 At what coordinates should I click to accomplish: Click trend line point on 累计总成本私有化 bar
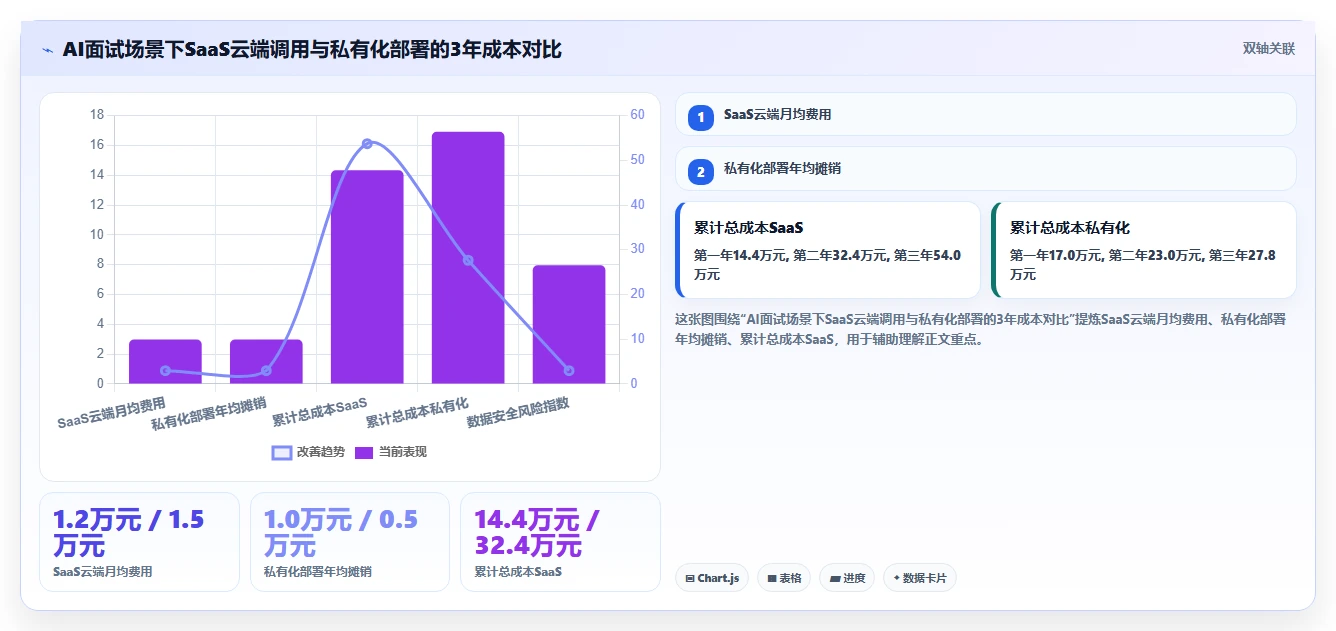pyautogui.click(x=468, y=260)
